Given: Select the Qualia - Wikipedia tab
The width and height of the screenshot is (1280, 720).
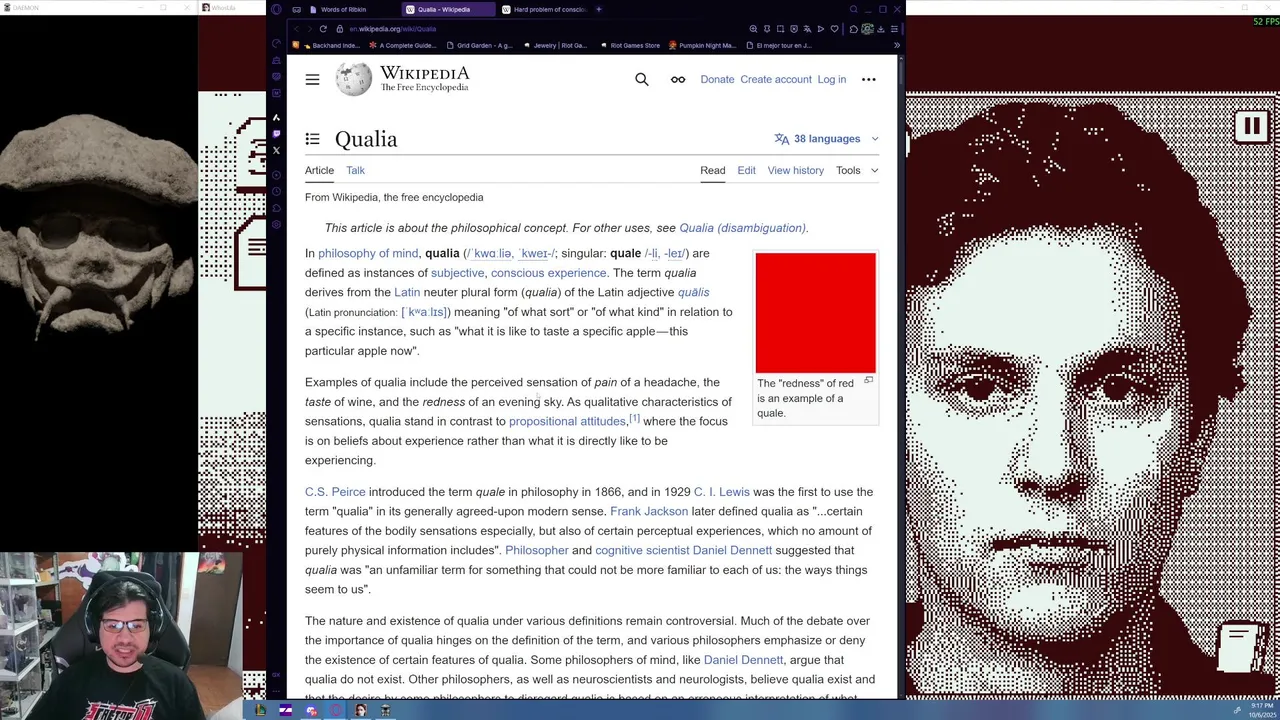Looking at the screenshot, I should click(447, 9).
